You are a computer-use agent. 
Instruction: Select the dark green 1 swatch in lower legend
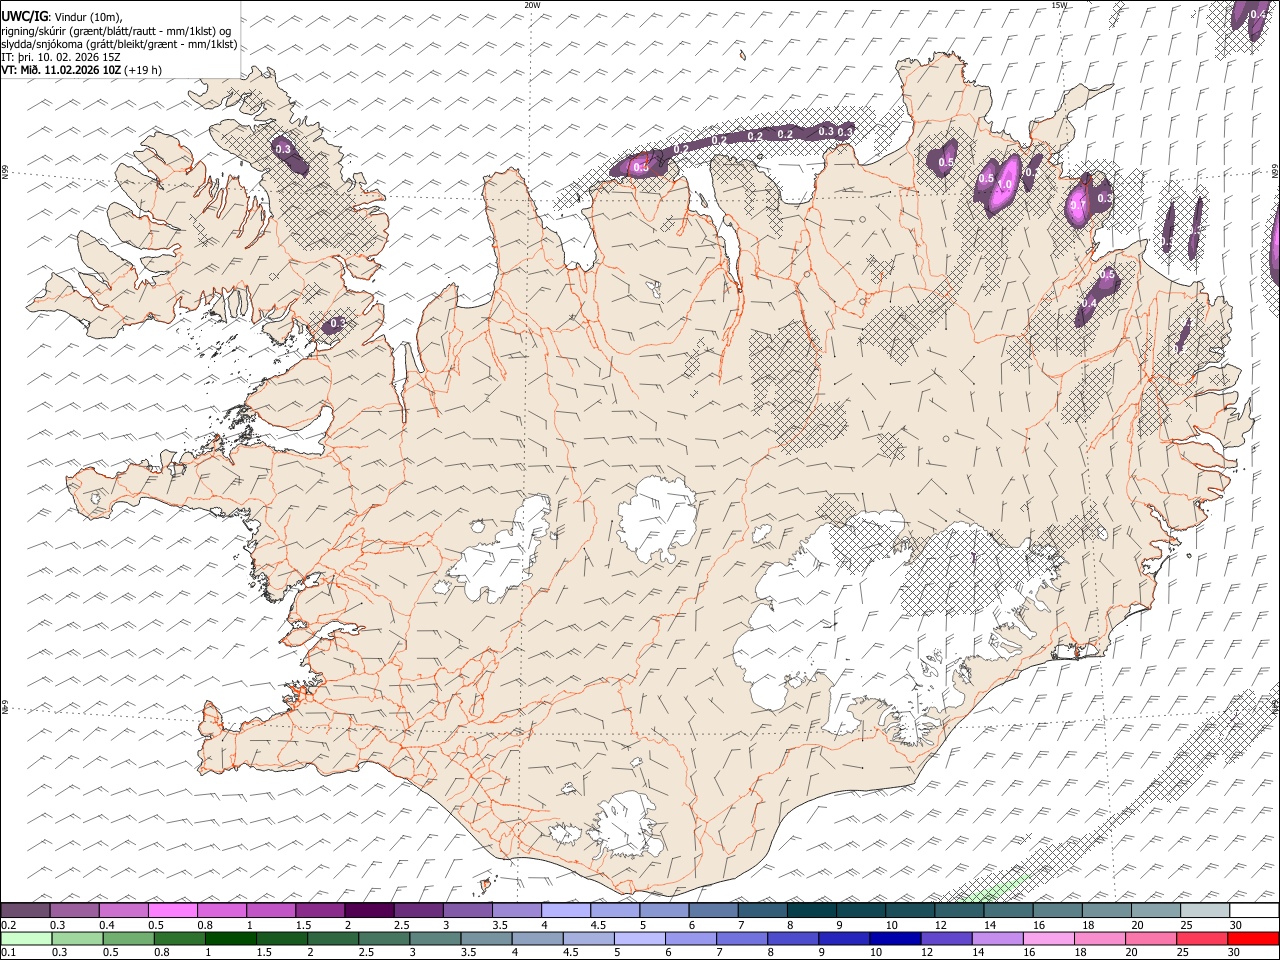coord(230,938)
